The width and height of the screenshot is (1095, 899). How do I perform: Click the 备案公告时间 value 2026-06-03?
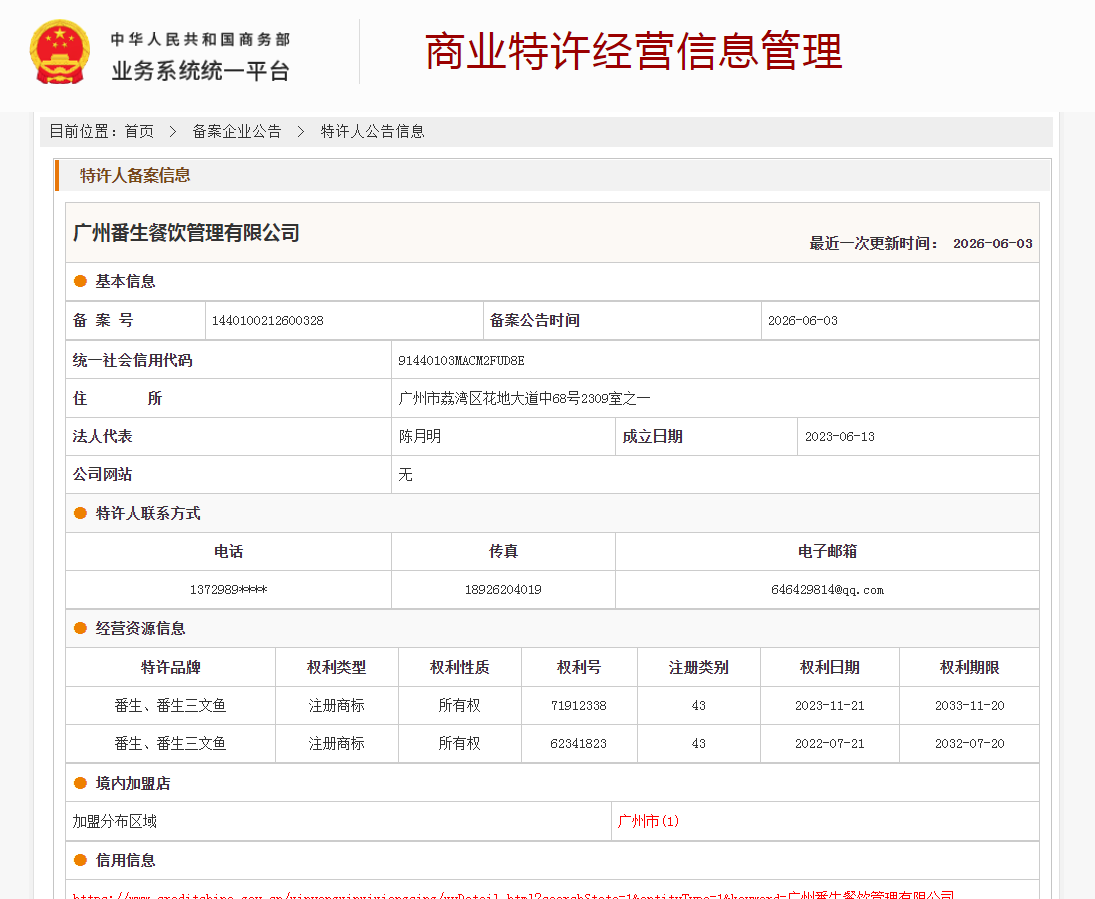point(802,321)
